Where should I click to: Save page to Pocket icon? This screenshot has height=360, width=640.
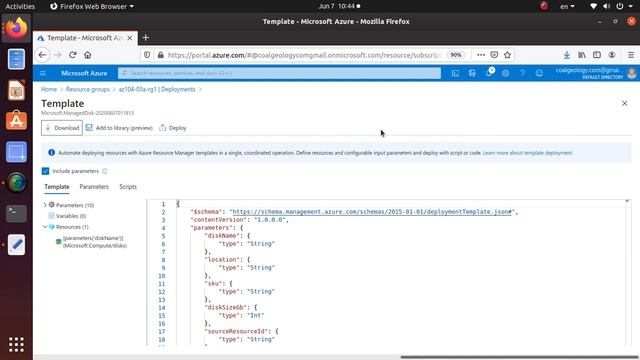click(494, 55)
